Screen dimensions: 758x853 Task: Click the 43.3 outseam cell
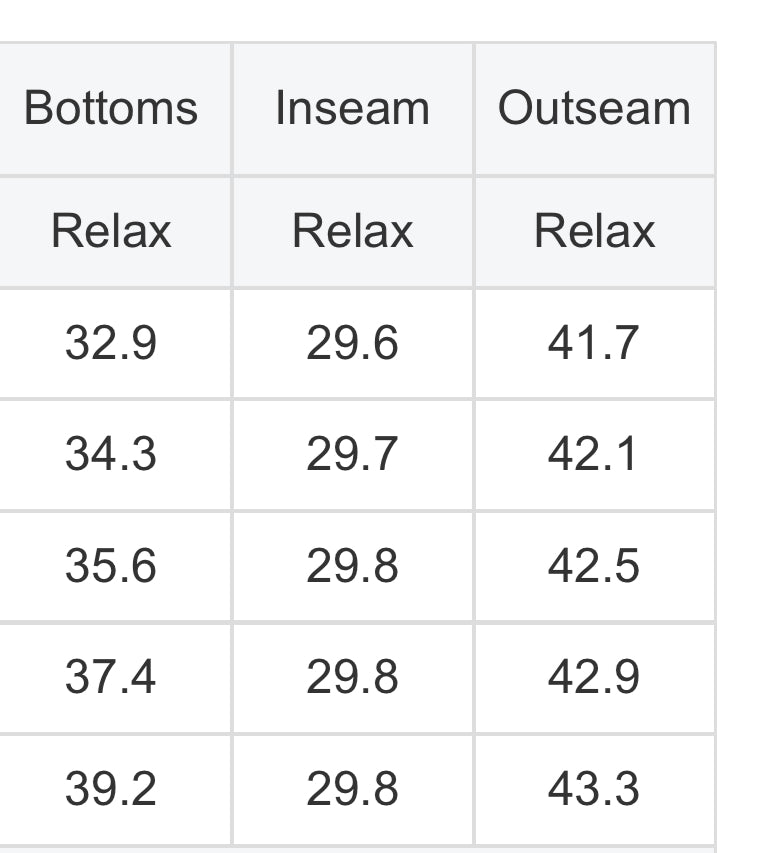pos(594,789)
